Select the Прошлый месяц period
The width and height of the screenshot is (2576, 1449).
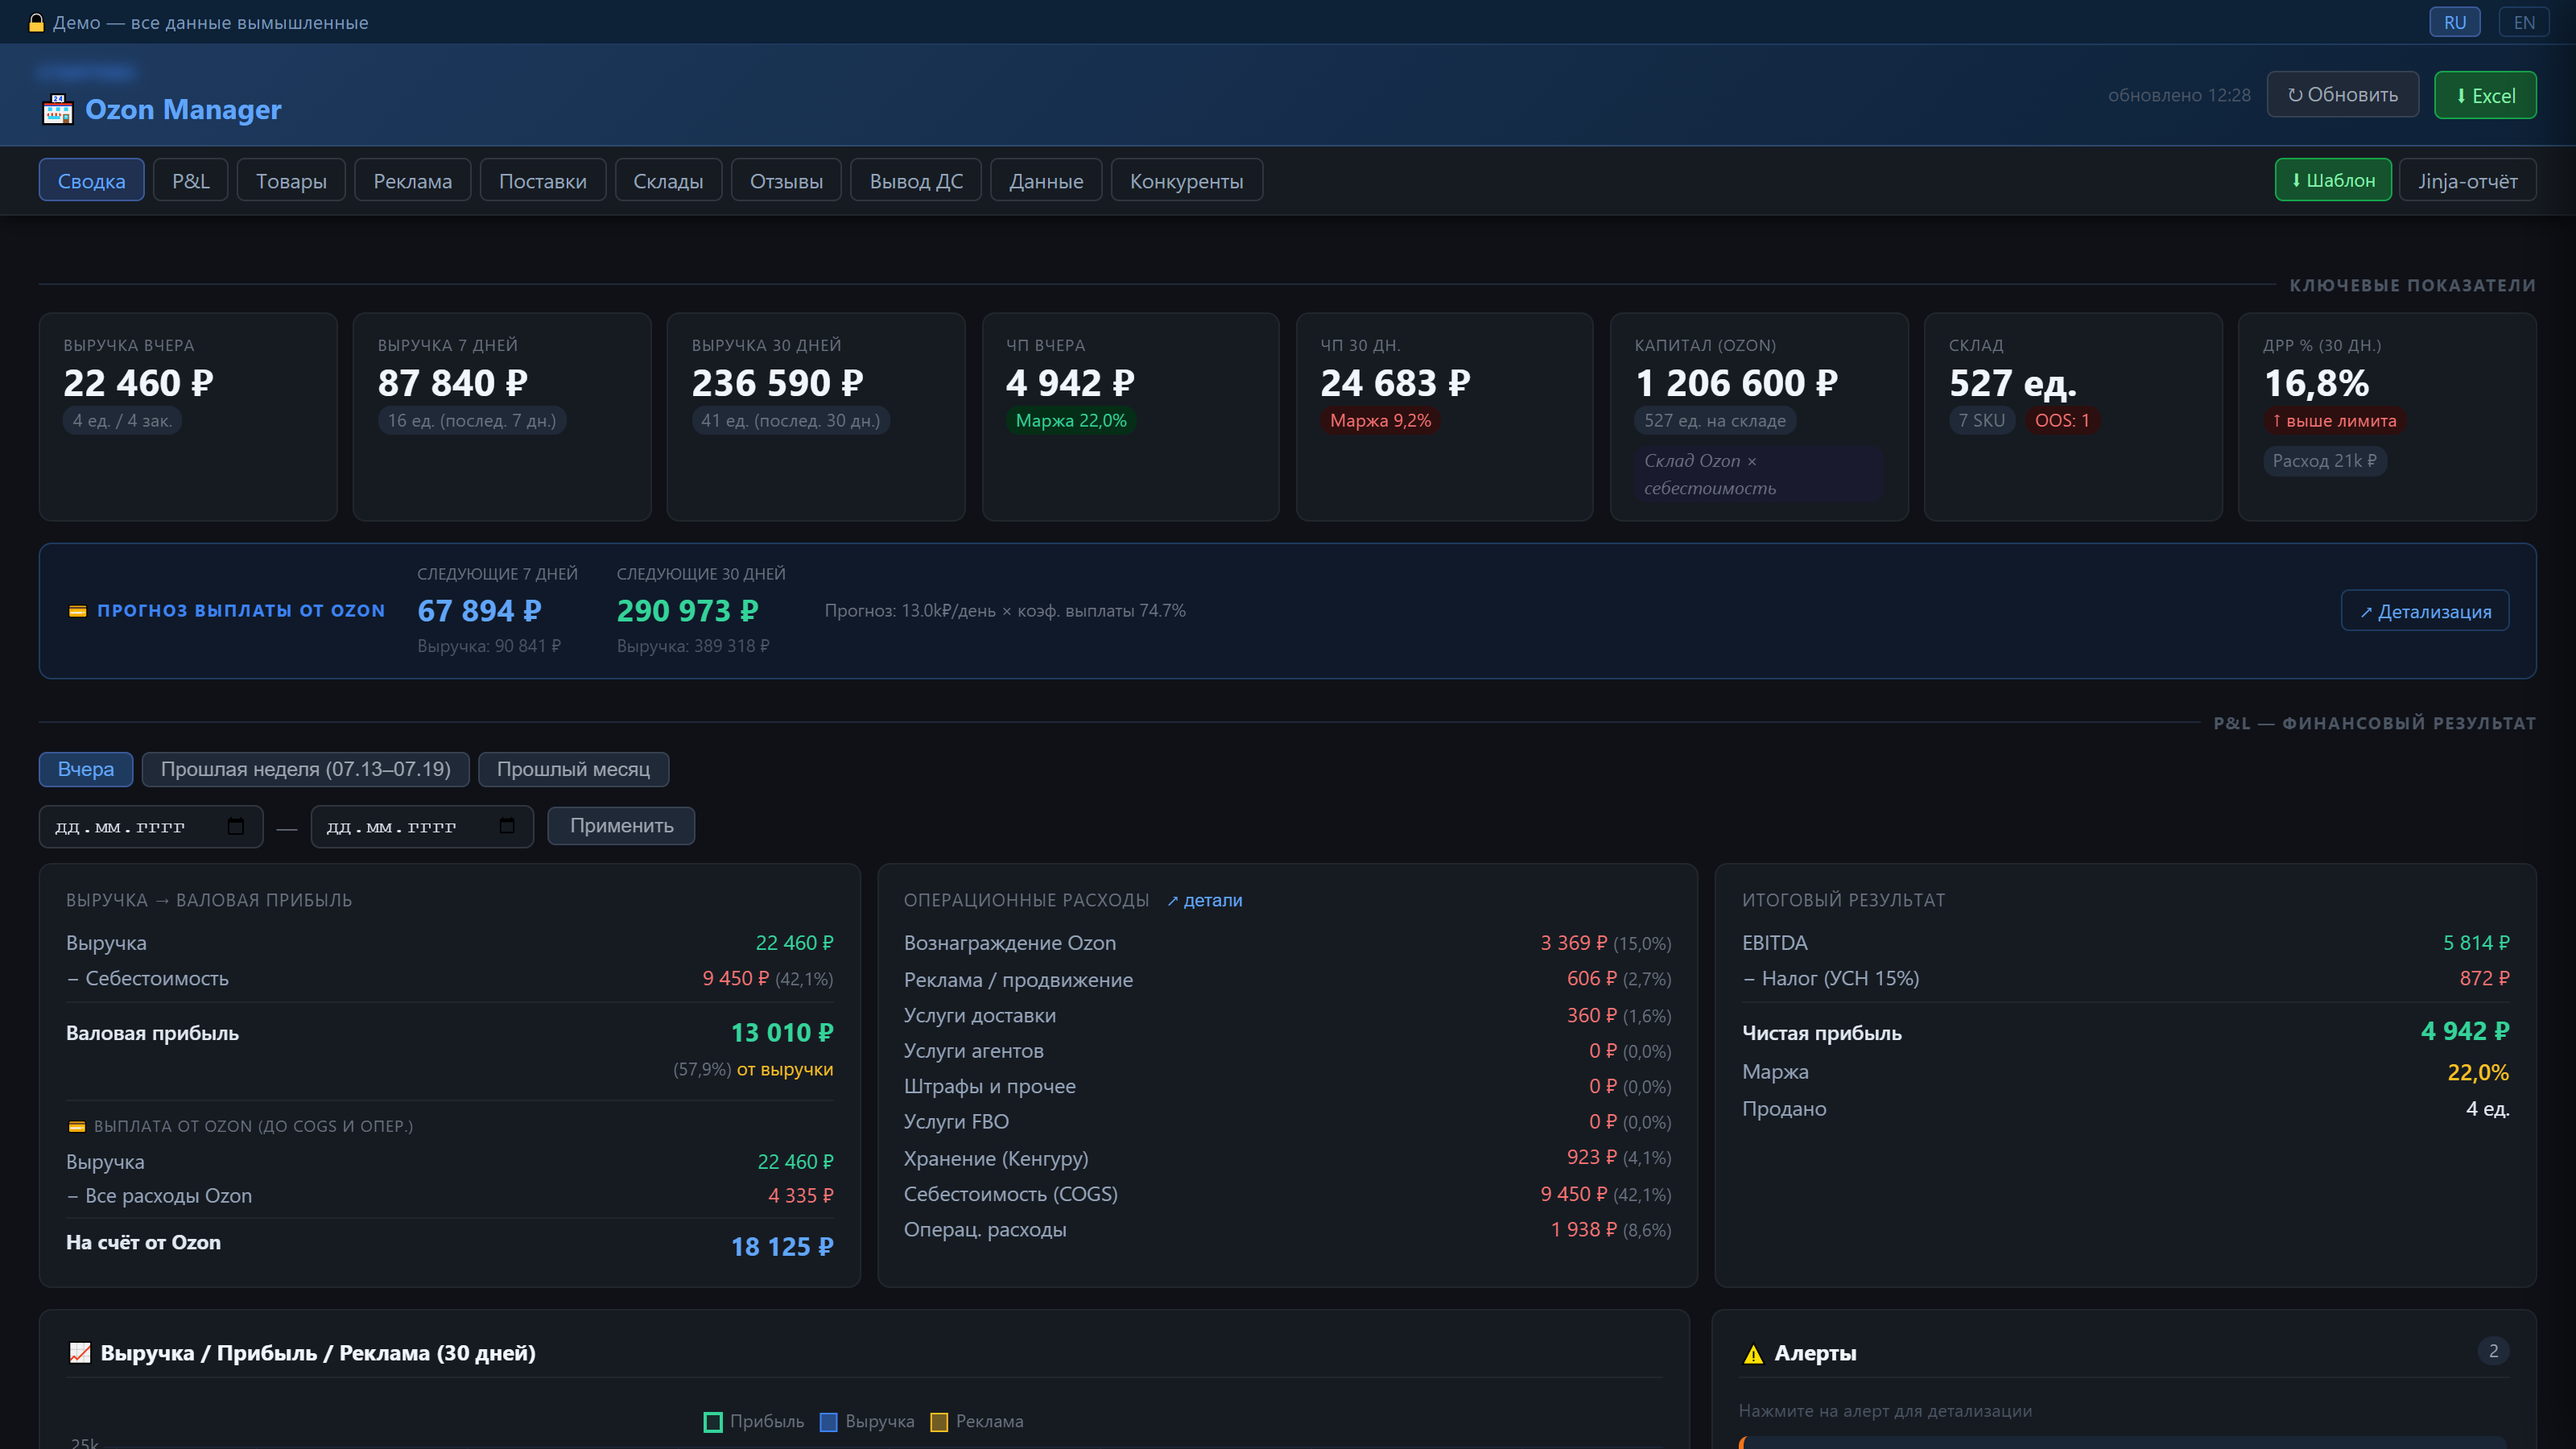pos(573,769)
